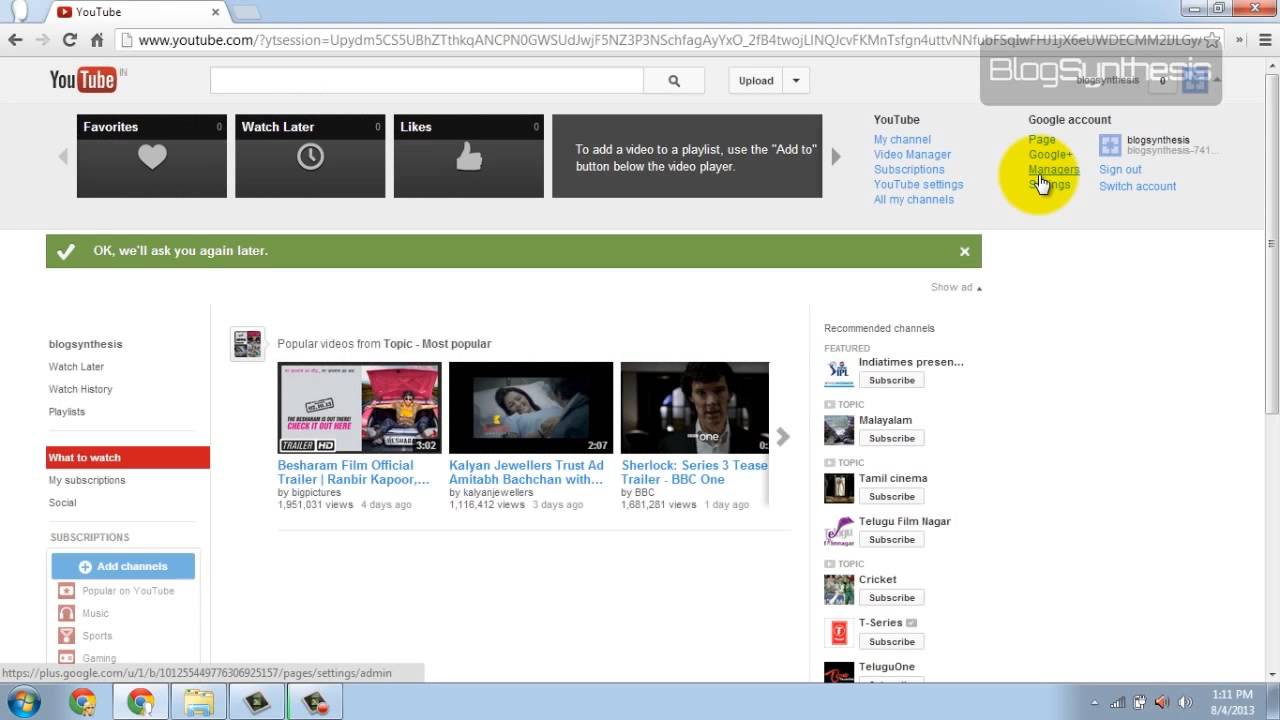Subscribe to Telugu Film Nagar
1280x720 pixels.
click(891, 540)
